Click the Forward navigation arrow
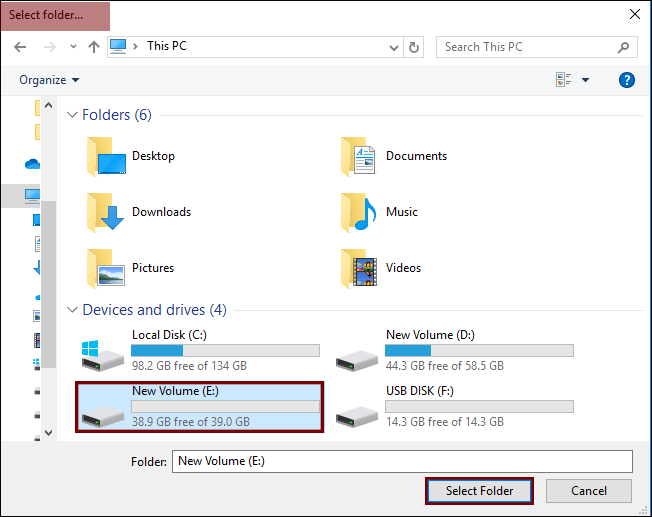The height and width of the screenshot is (517, 652). pos(49,47)
